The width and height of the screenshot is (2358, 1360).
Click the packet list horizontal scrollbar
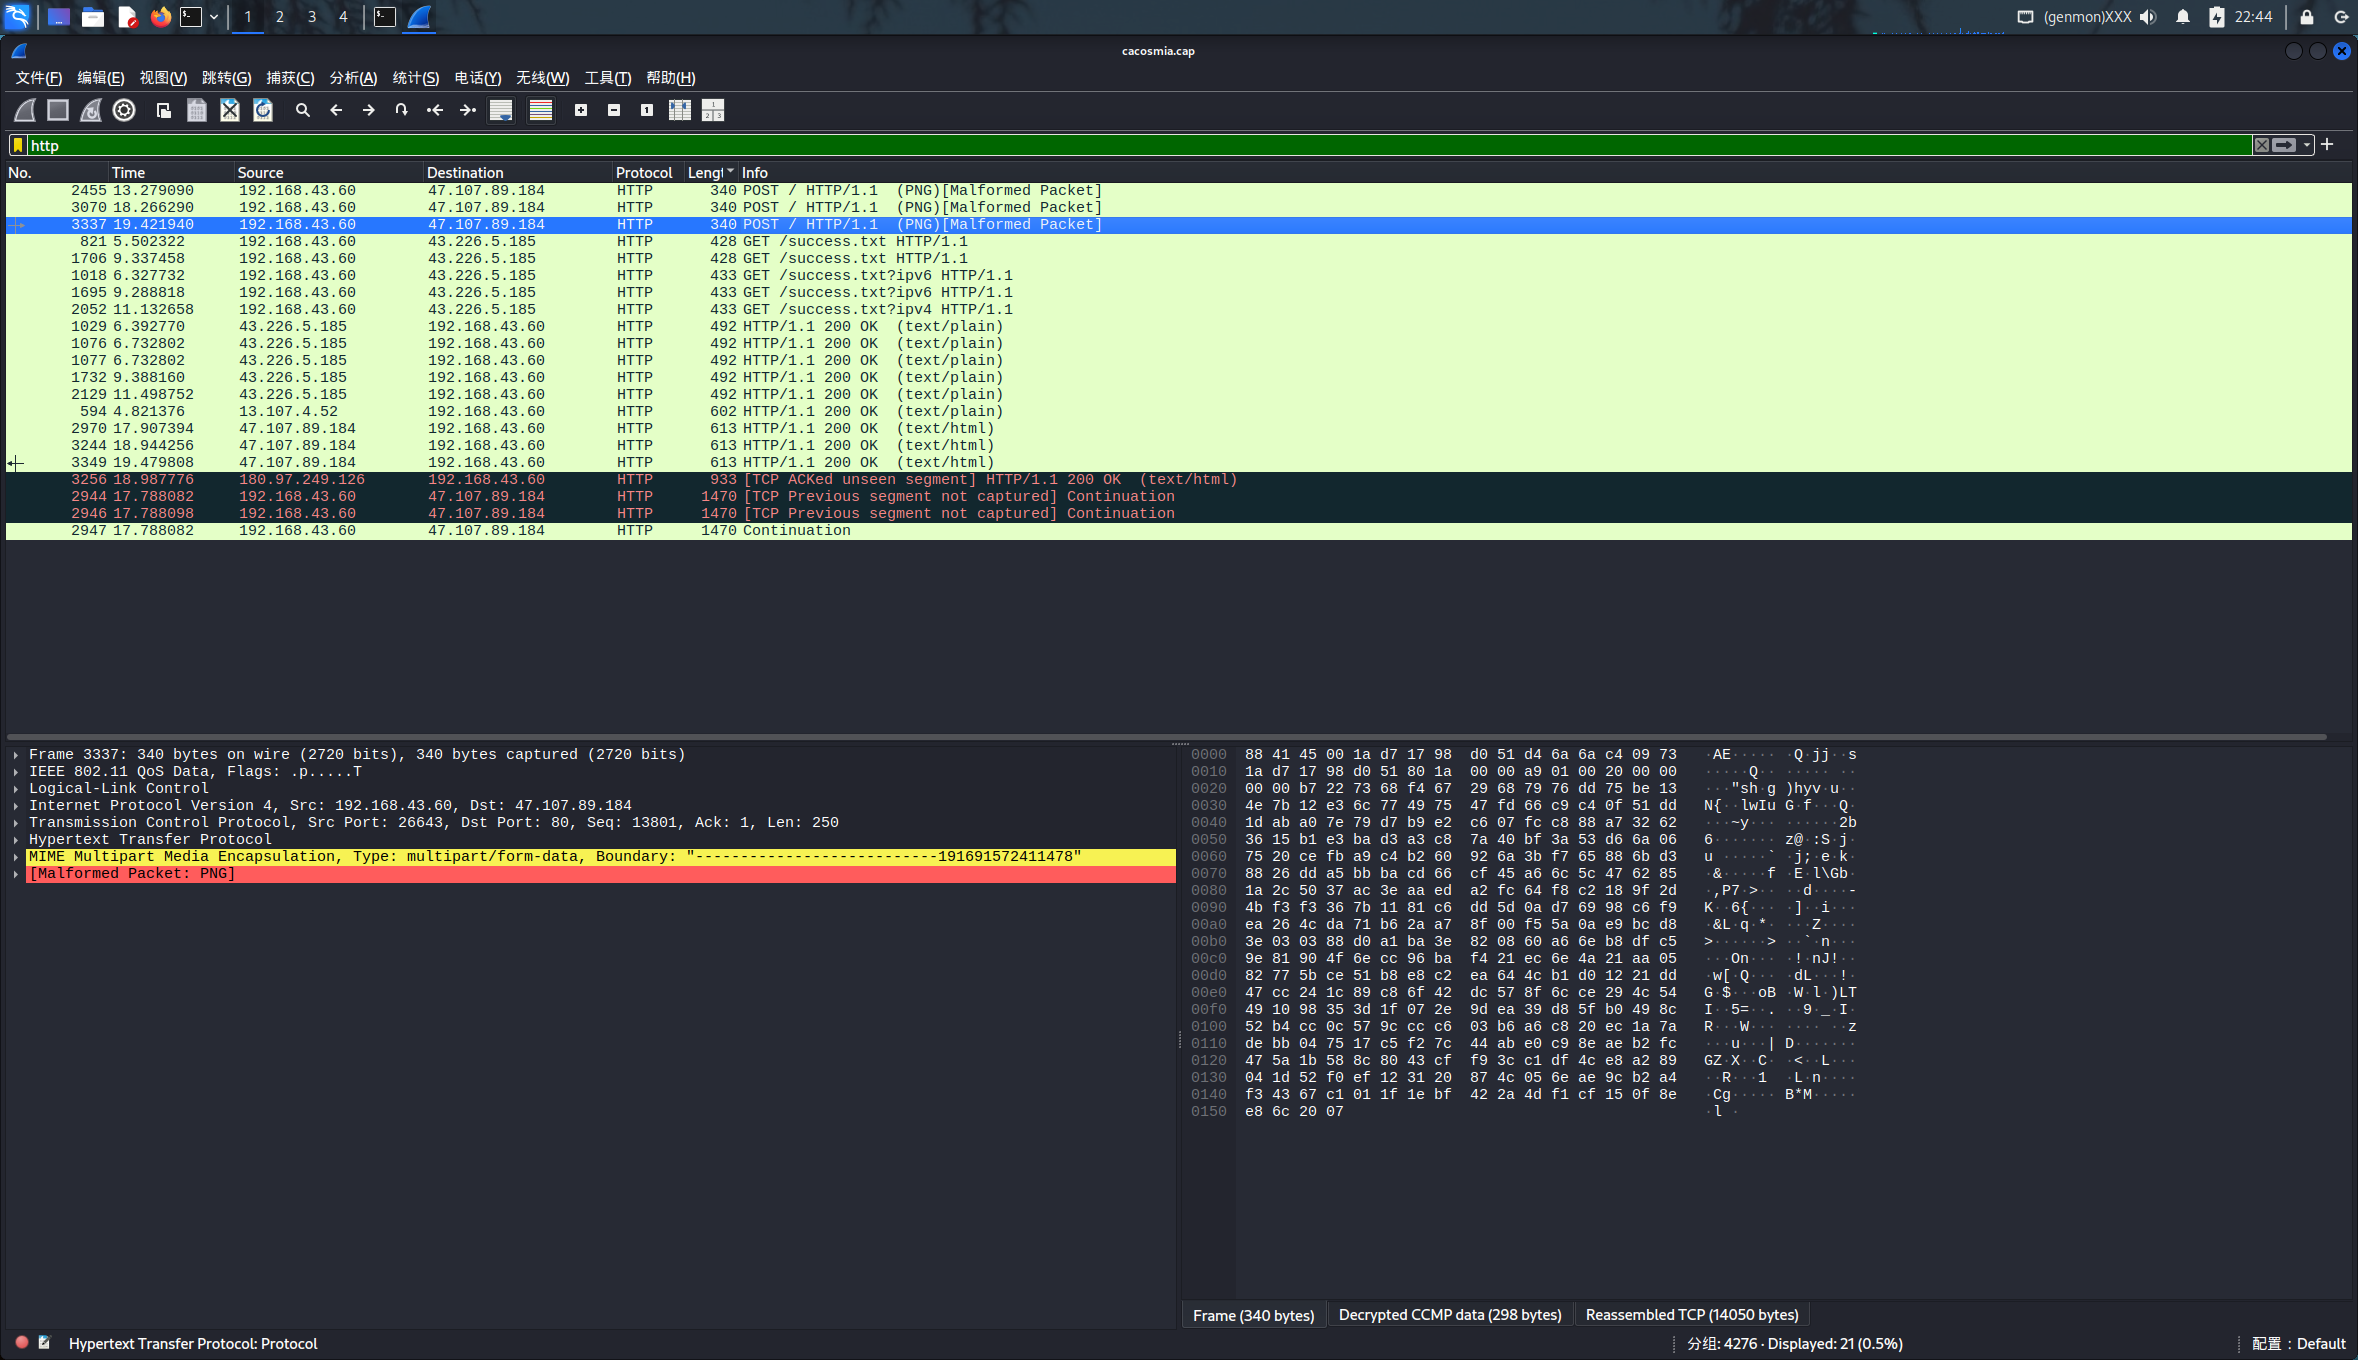pyautogui.click(x=1166, y=736)
